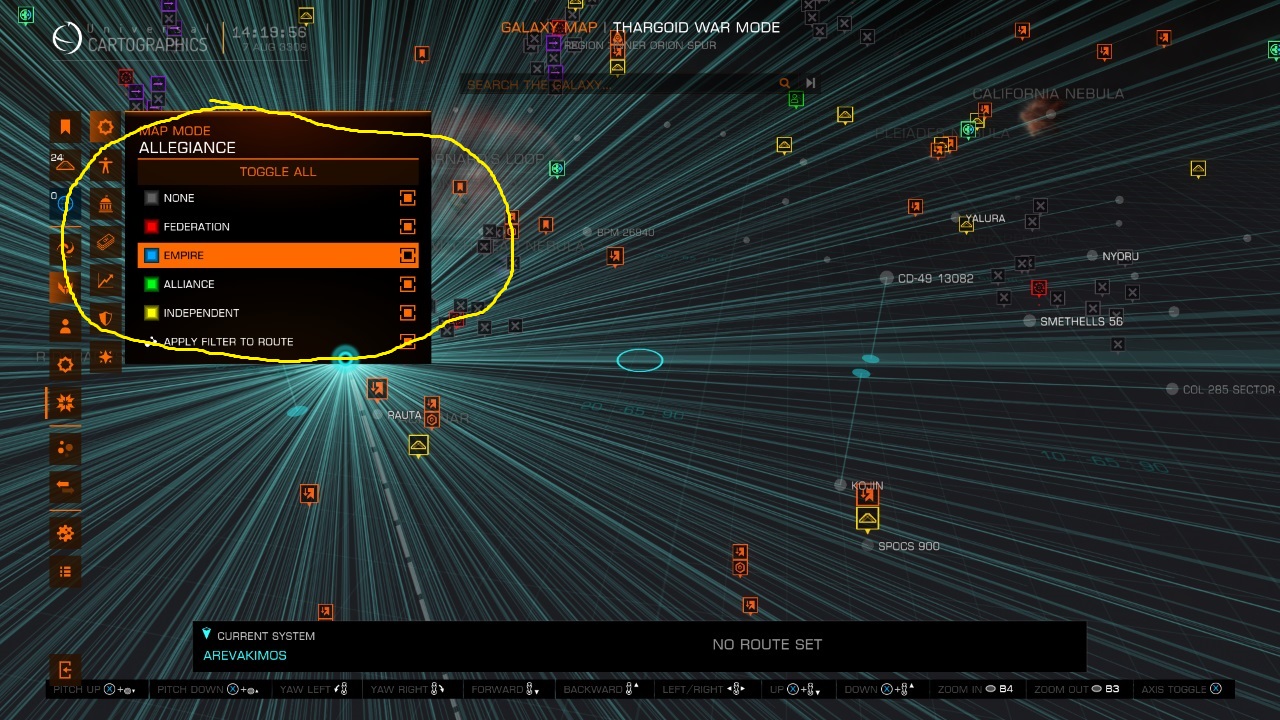
Task: Click the Zoom In control hint
Action: pos(973,689)
